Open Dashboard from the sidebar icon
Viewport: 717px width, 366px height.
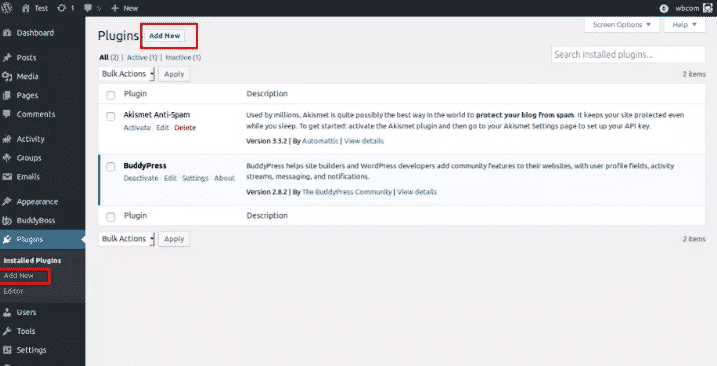(7, 33)
